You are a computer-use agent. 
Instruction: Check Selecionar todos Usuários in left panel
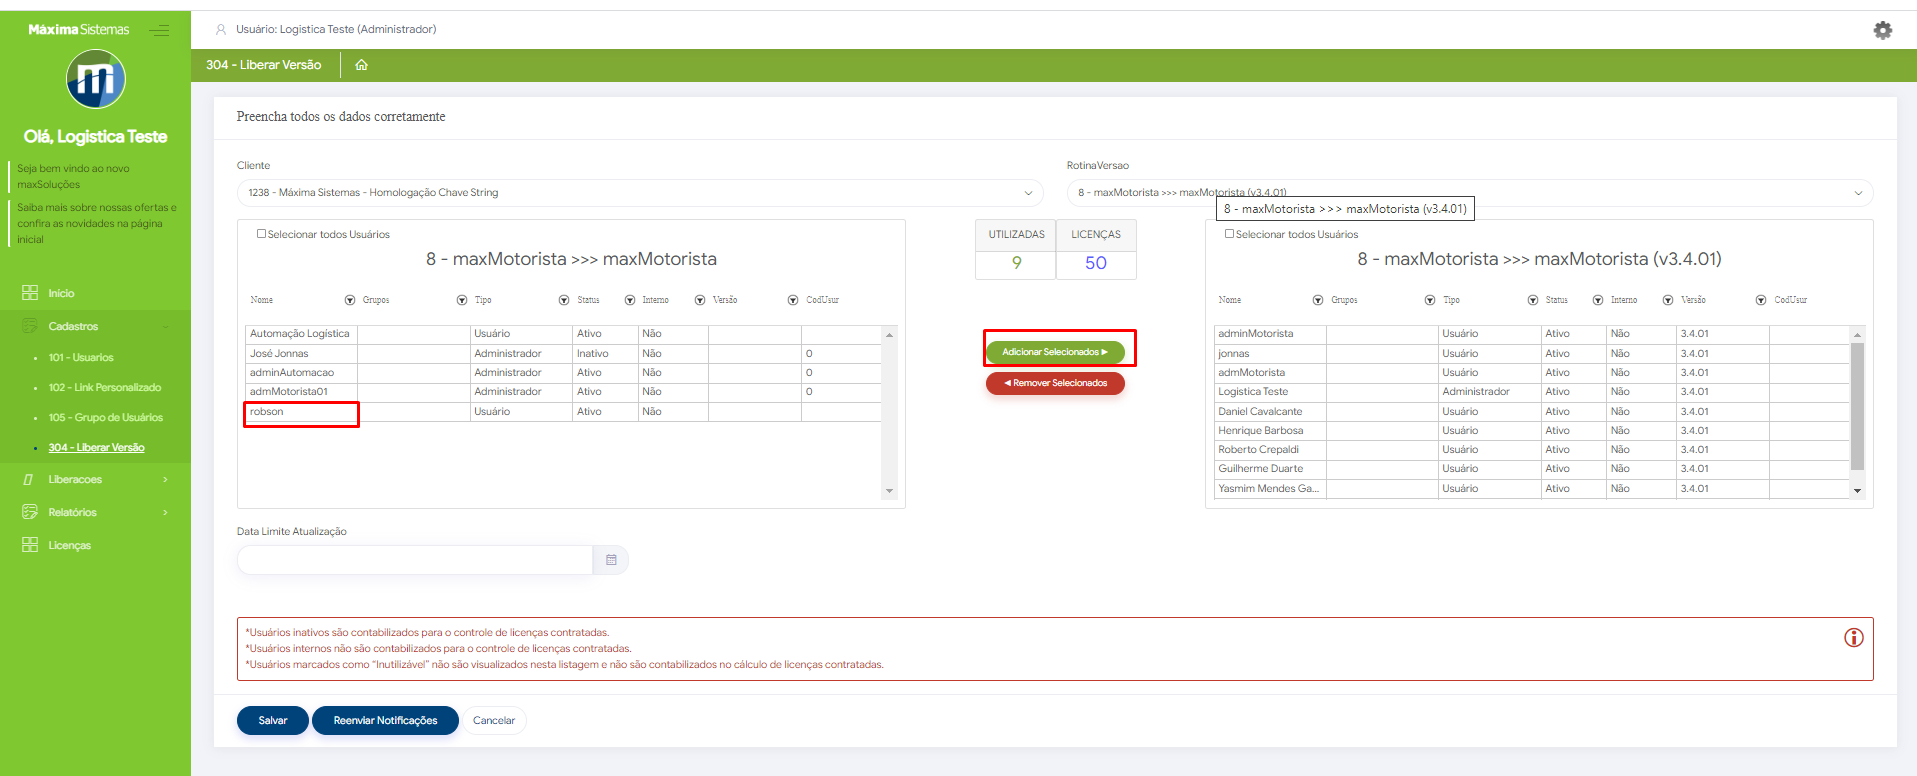pyautogui.click(x=262, y=234)
